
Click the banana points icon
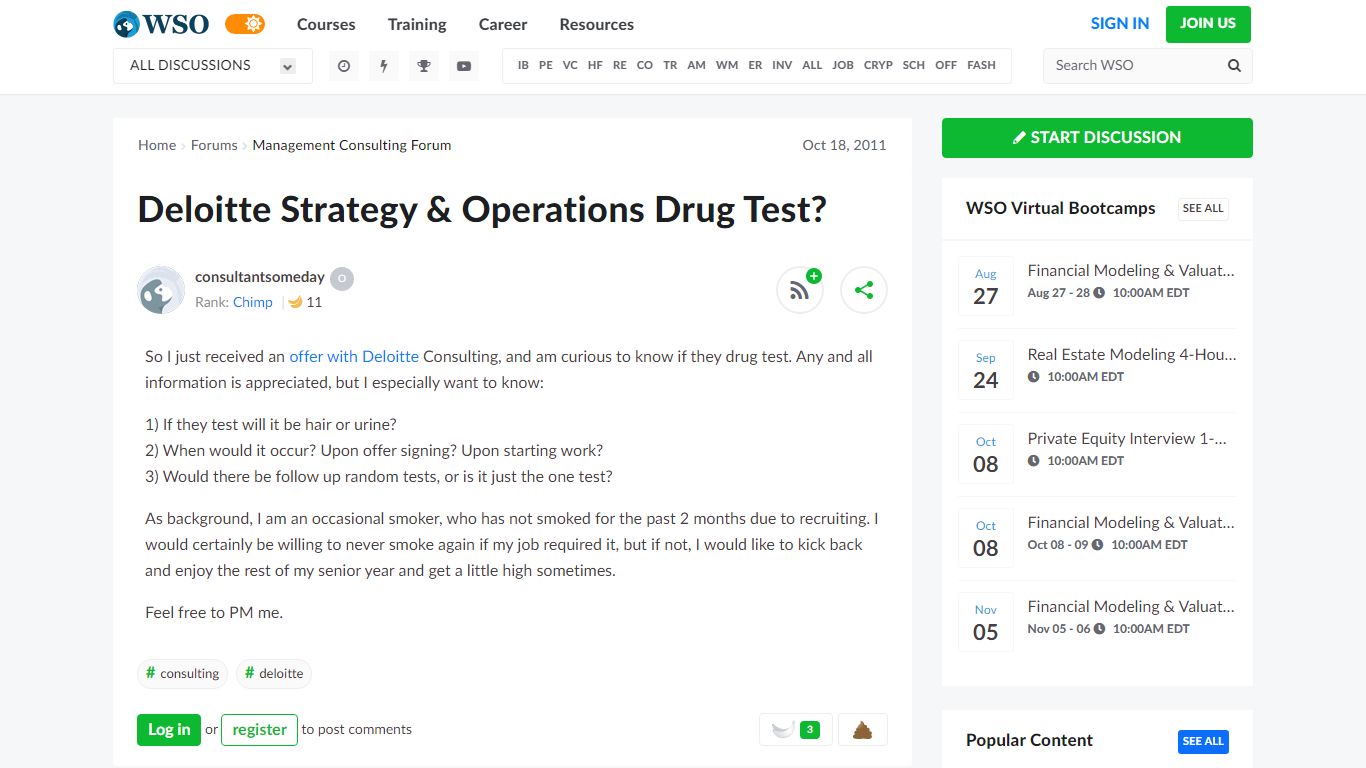(x=295, y=302)
